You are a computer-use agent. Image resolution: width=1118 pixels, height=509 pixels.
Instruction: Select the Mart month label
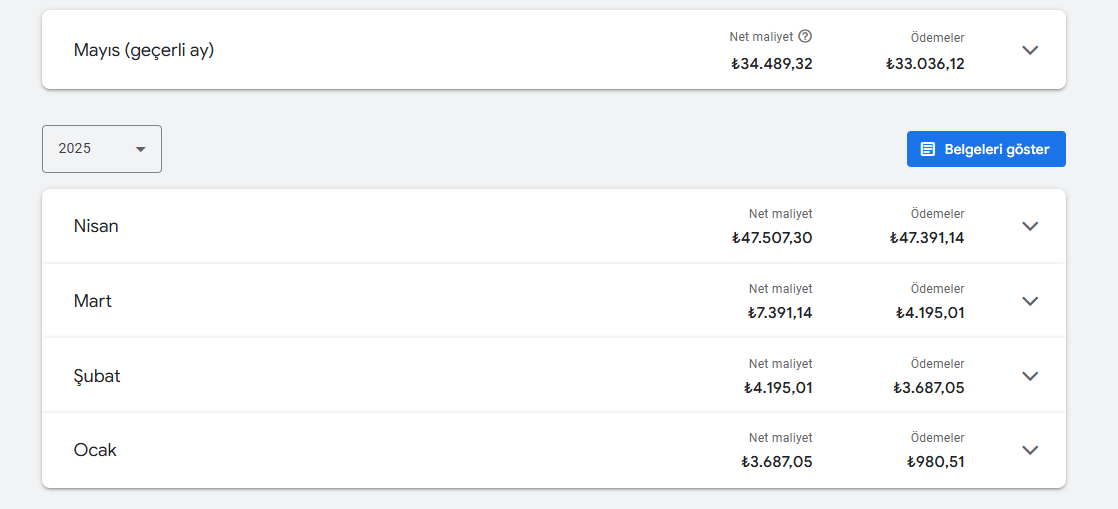coord(93,301)
